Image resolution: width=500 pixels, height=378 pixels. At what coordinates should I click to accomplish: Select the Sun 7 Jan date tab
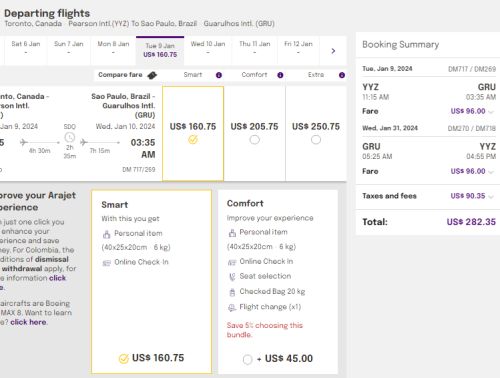69,50
